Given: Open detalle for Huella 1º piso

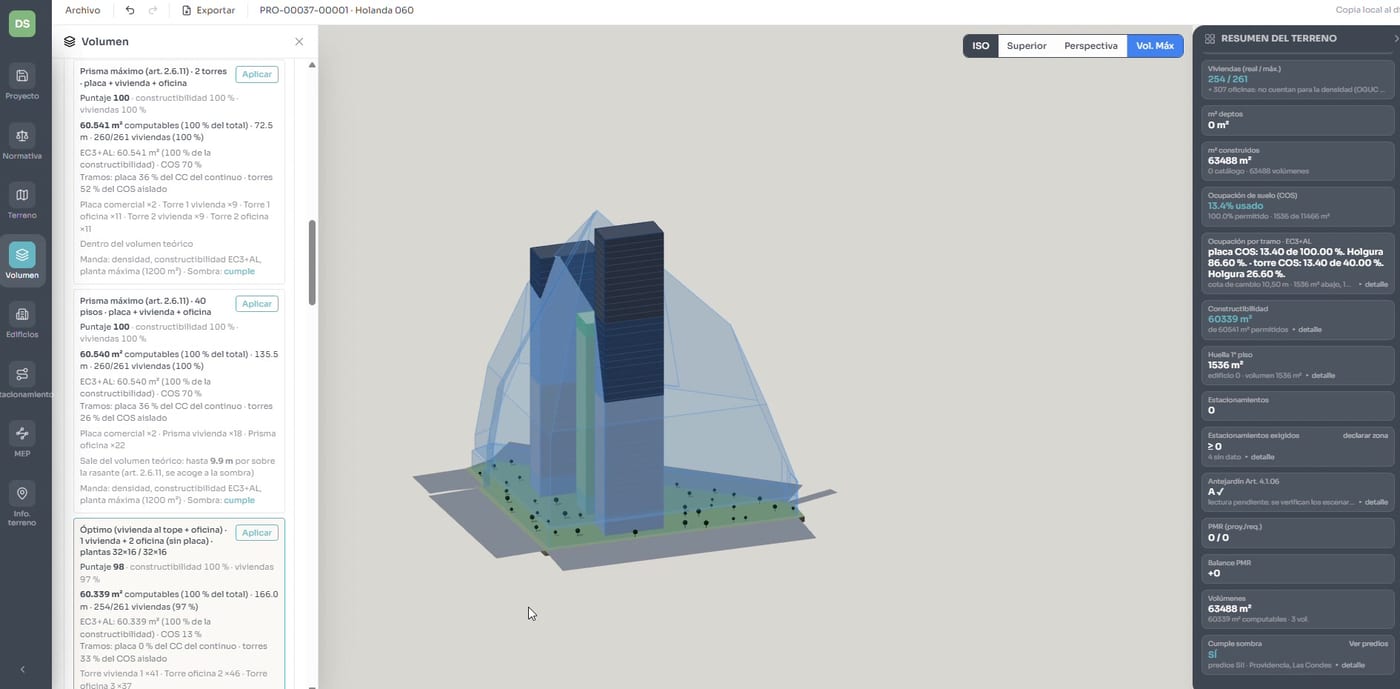Looking at the screenshot, I should [1323, 375].
